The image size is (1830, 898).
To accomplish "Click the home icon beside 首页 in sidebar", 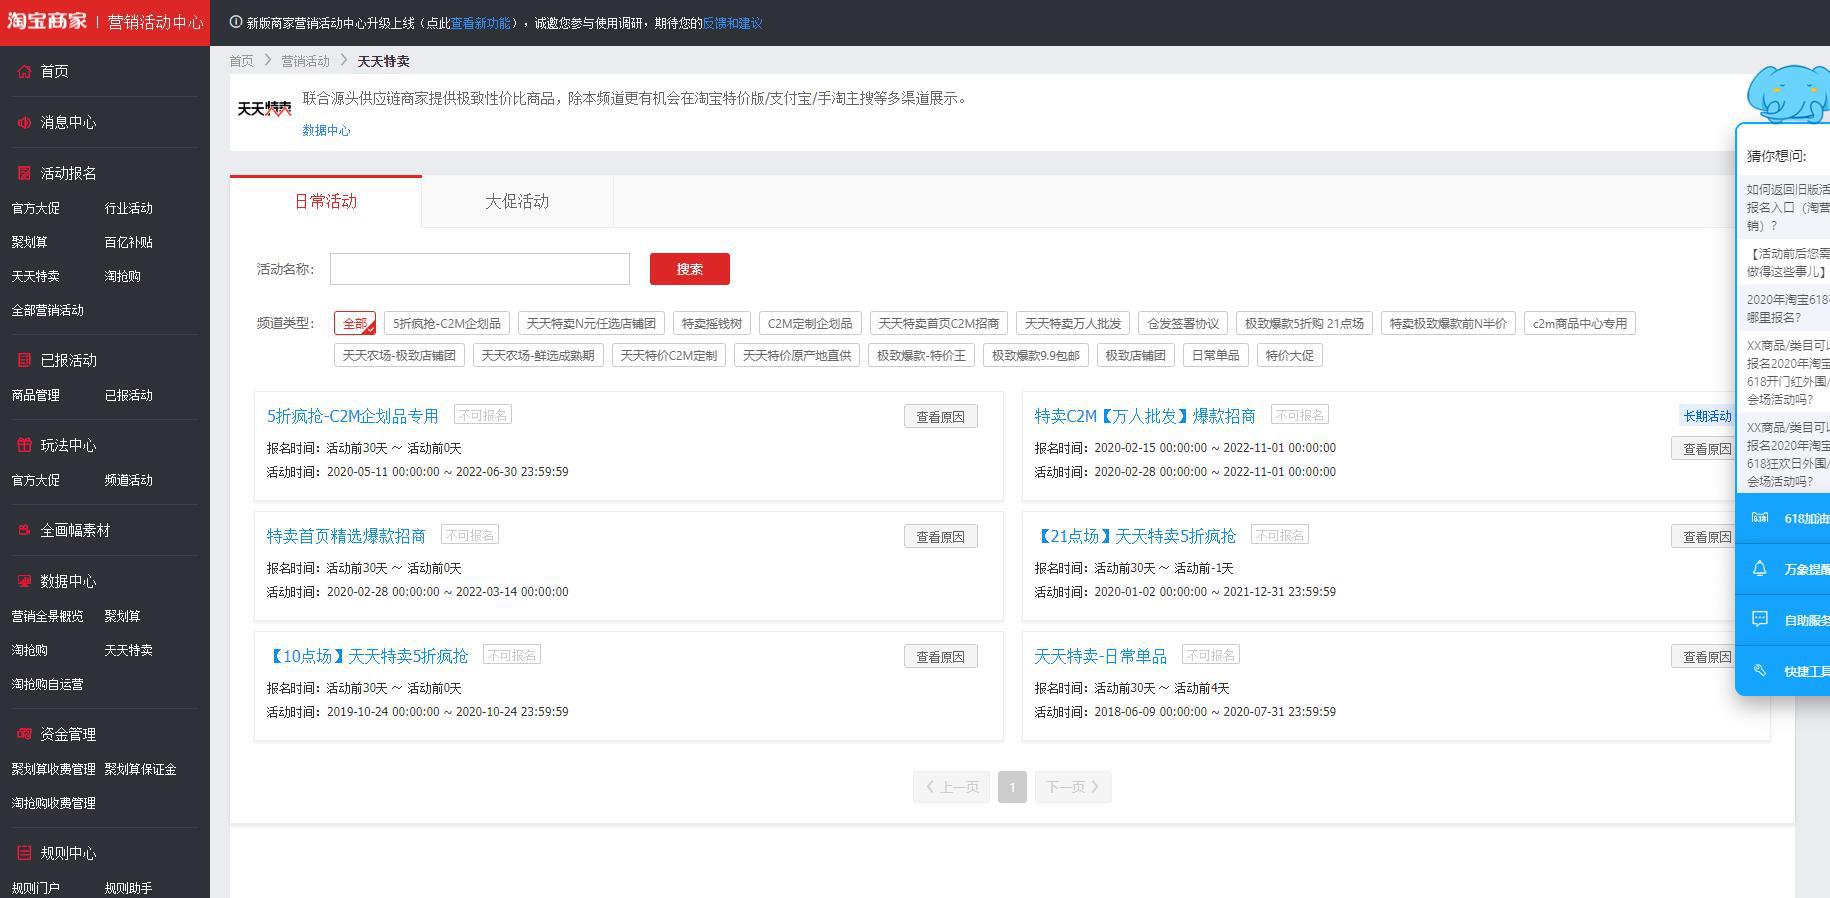I will pos(25,71).
